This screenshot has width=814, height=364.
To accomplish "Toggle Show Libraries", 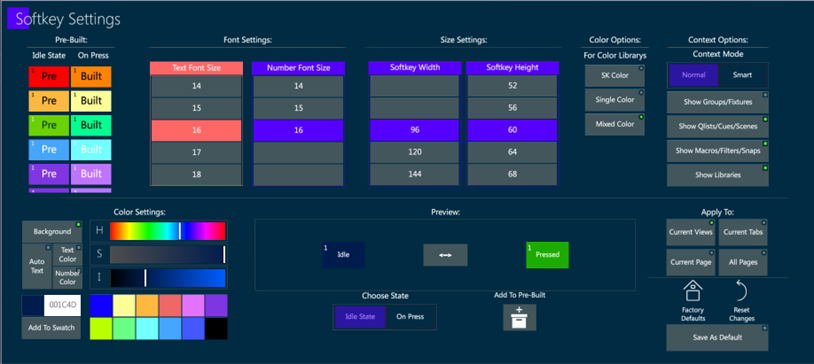I will pos(717,175).
